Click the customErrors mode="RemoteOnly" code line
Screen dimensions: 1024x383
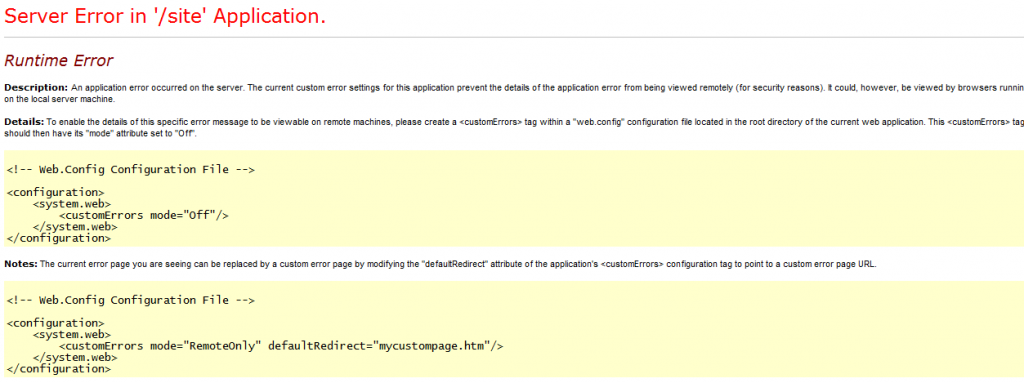coord(281,346)
